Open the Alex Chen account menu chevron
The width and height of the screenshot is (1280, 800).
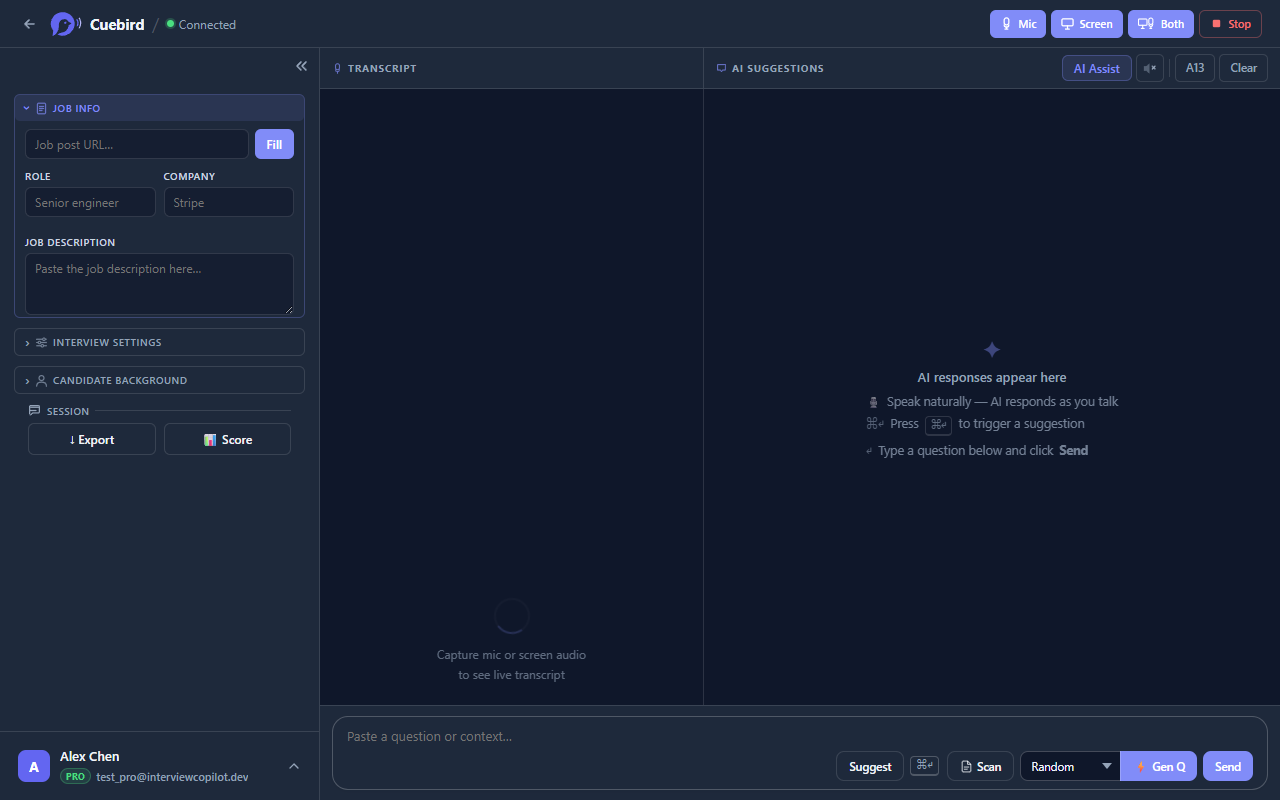(x=294, y=766)
